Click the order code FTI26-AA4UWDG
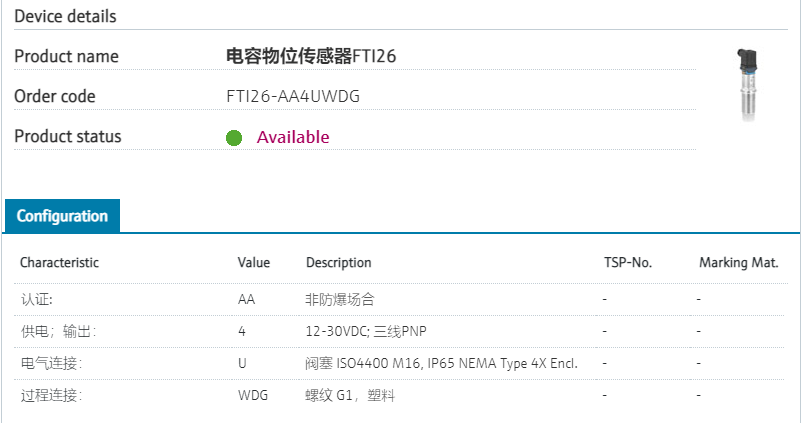 [293, 97]
